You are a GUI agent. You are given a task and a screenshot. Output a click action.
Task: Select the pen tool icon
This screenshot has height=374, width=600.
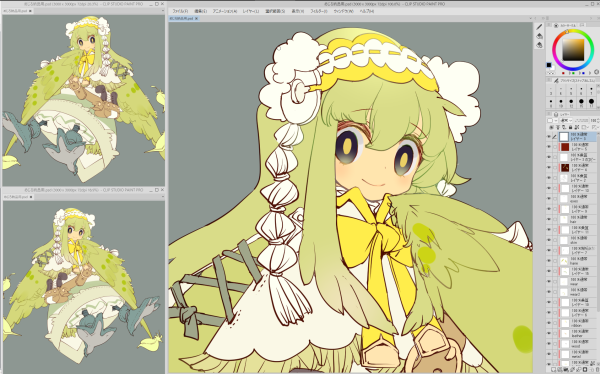click(539, 26)
